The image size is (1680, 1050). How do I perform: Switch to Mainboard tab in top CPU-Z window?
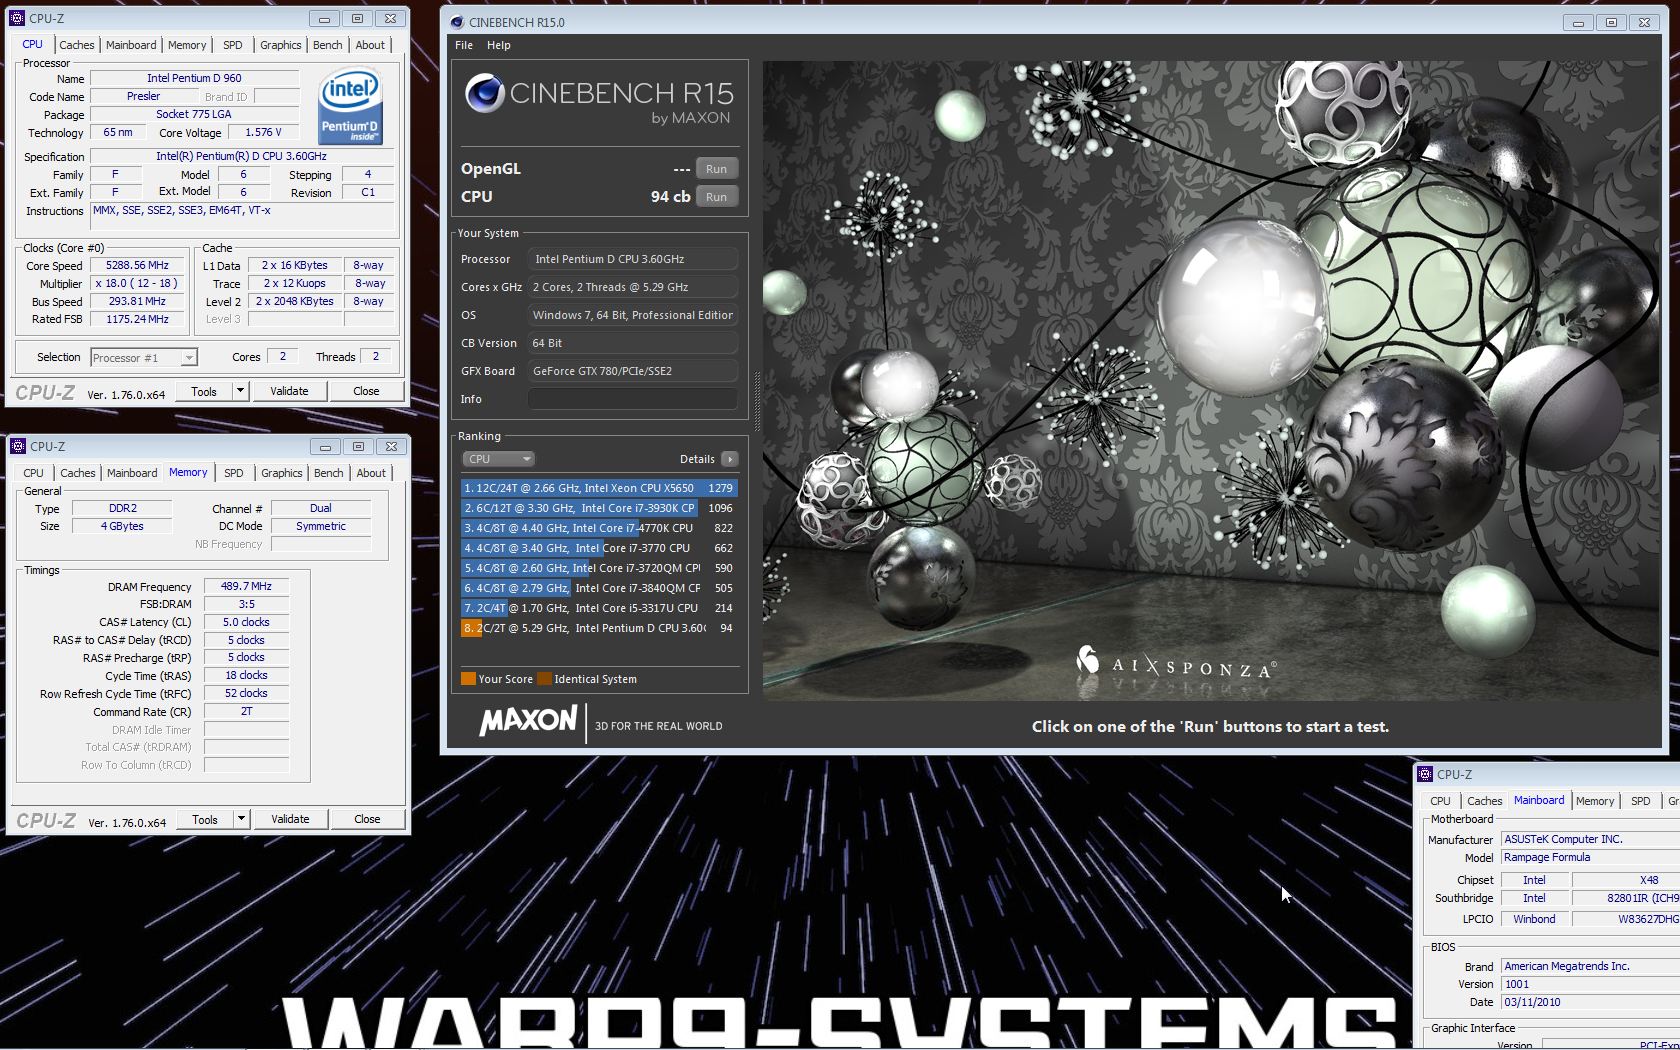[x=131, y=45]
